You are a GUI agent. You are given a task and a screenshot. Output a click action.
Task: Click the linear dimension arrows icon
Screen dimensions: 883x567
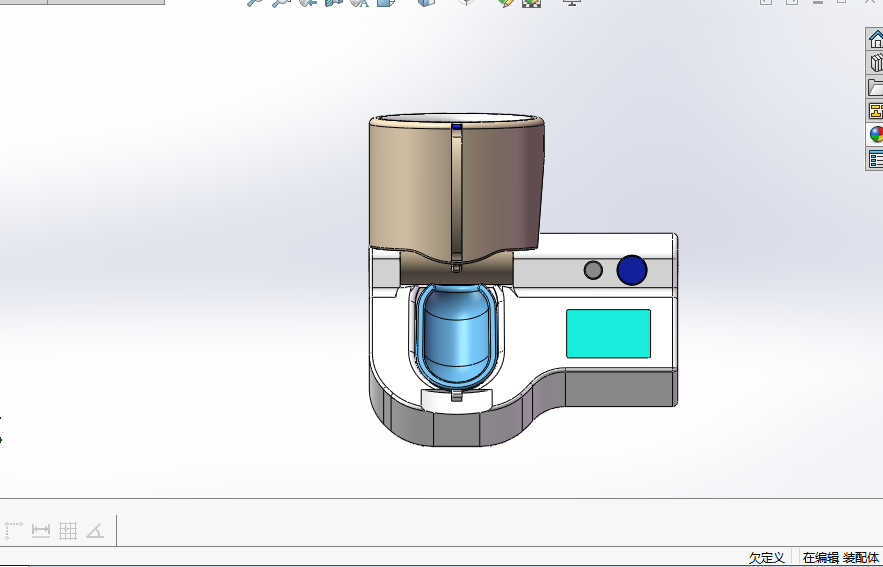(41, 530)
